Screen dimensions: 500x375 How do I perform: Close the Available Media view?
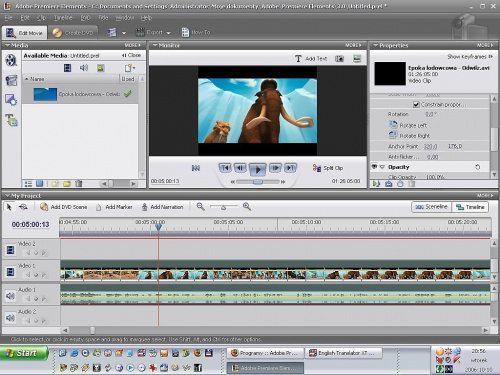(131, 55)
